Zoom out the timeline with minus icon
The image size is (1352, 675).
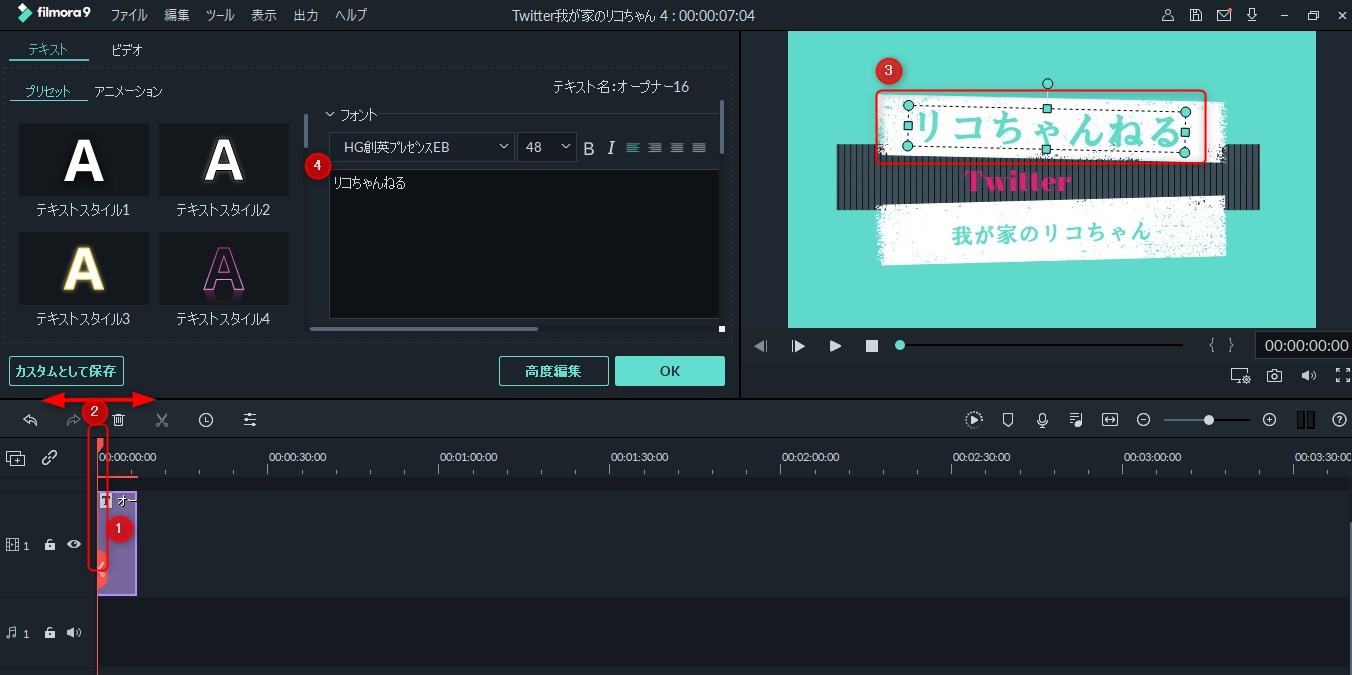(1144, 420)
